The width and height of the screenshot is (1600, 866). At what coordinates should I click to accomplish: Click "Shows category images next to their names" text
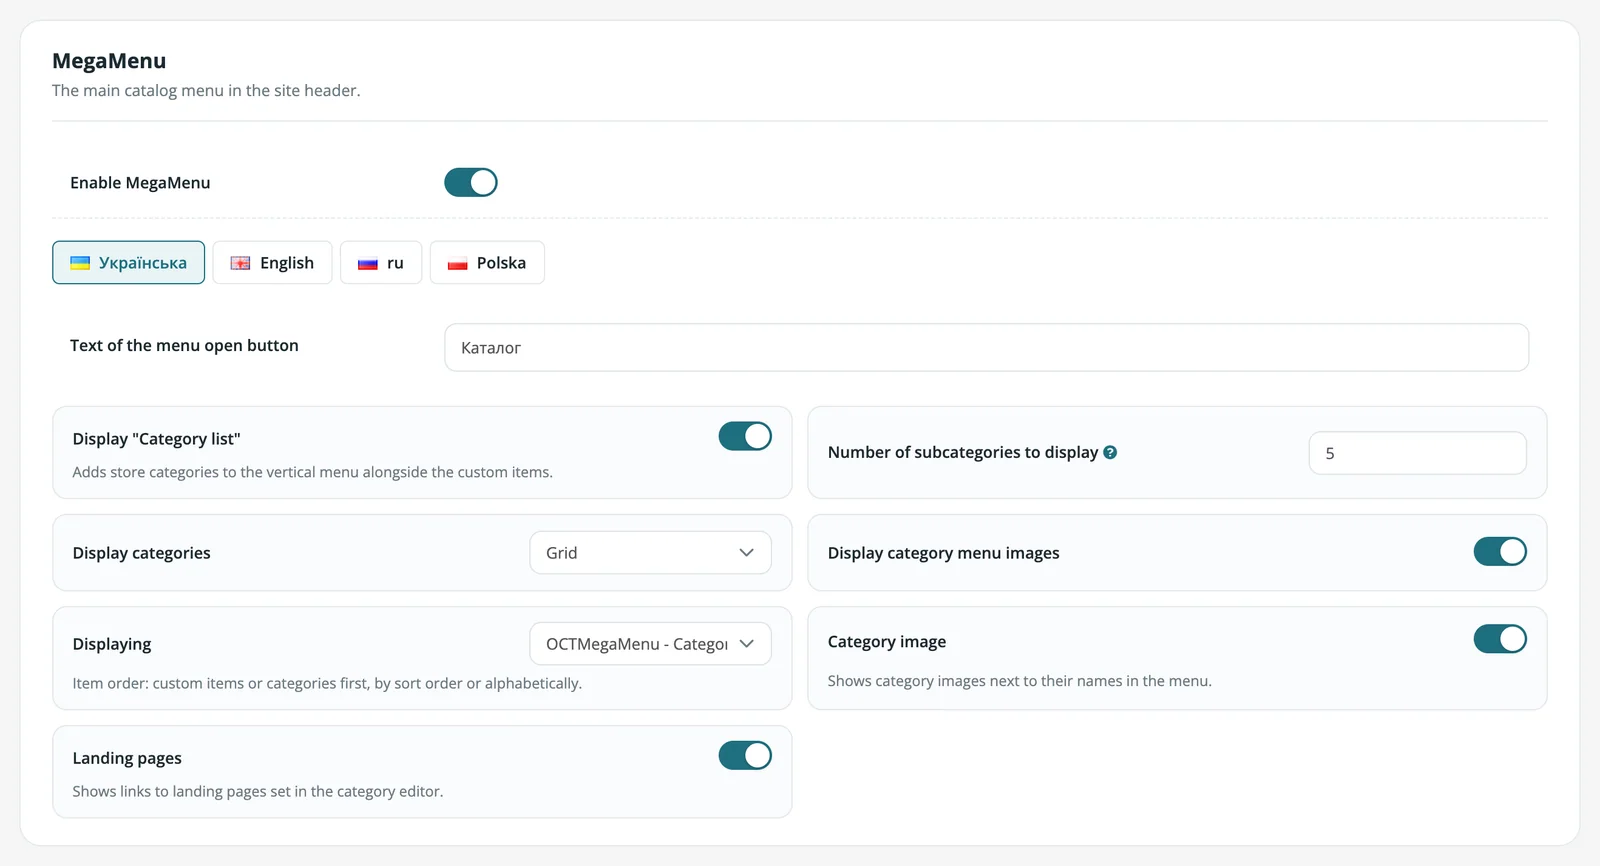[x=1020, y=681]
